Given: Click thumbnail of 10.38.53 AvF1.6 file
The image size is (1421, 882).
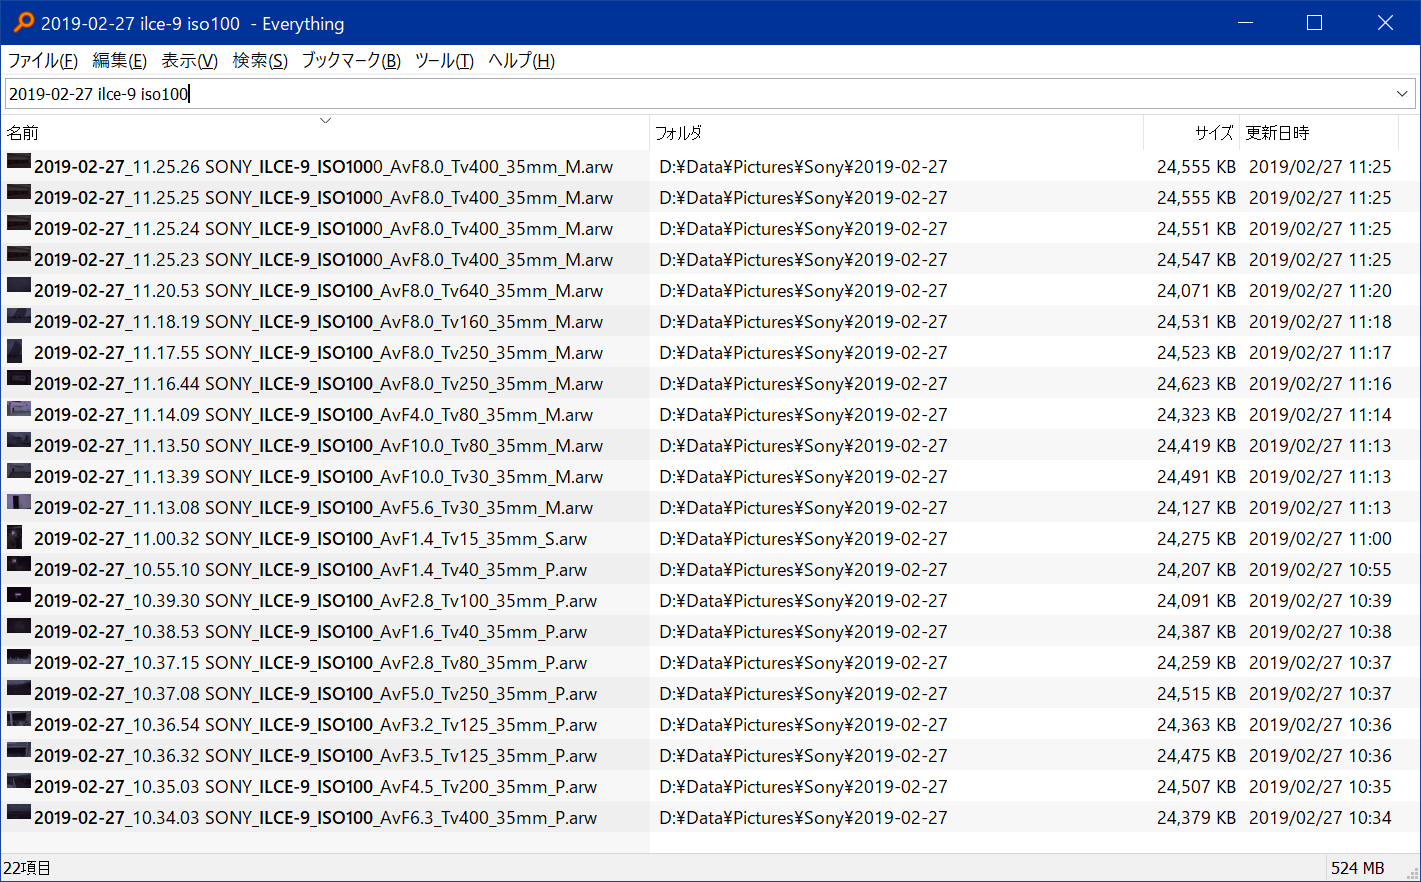Looking at the screenshot, I should (x=18, y=626).
